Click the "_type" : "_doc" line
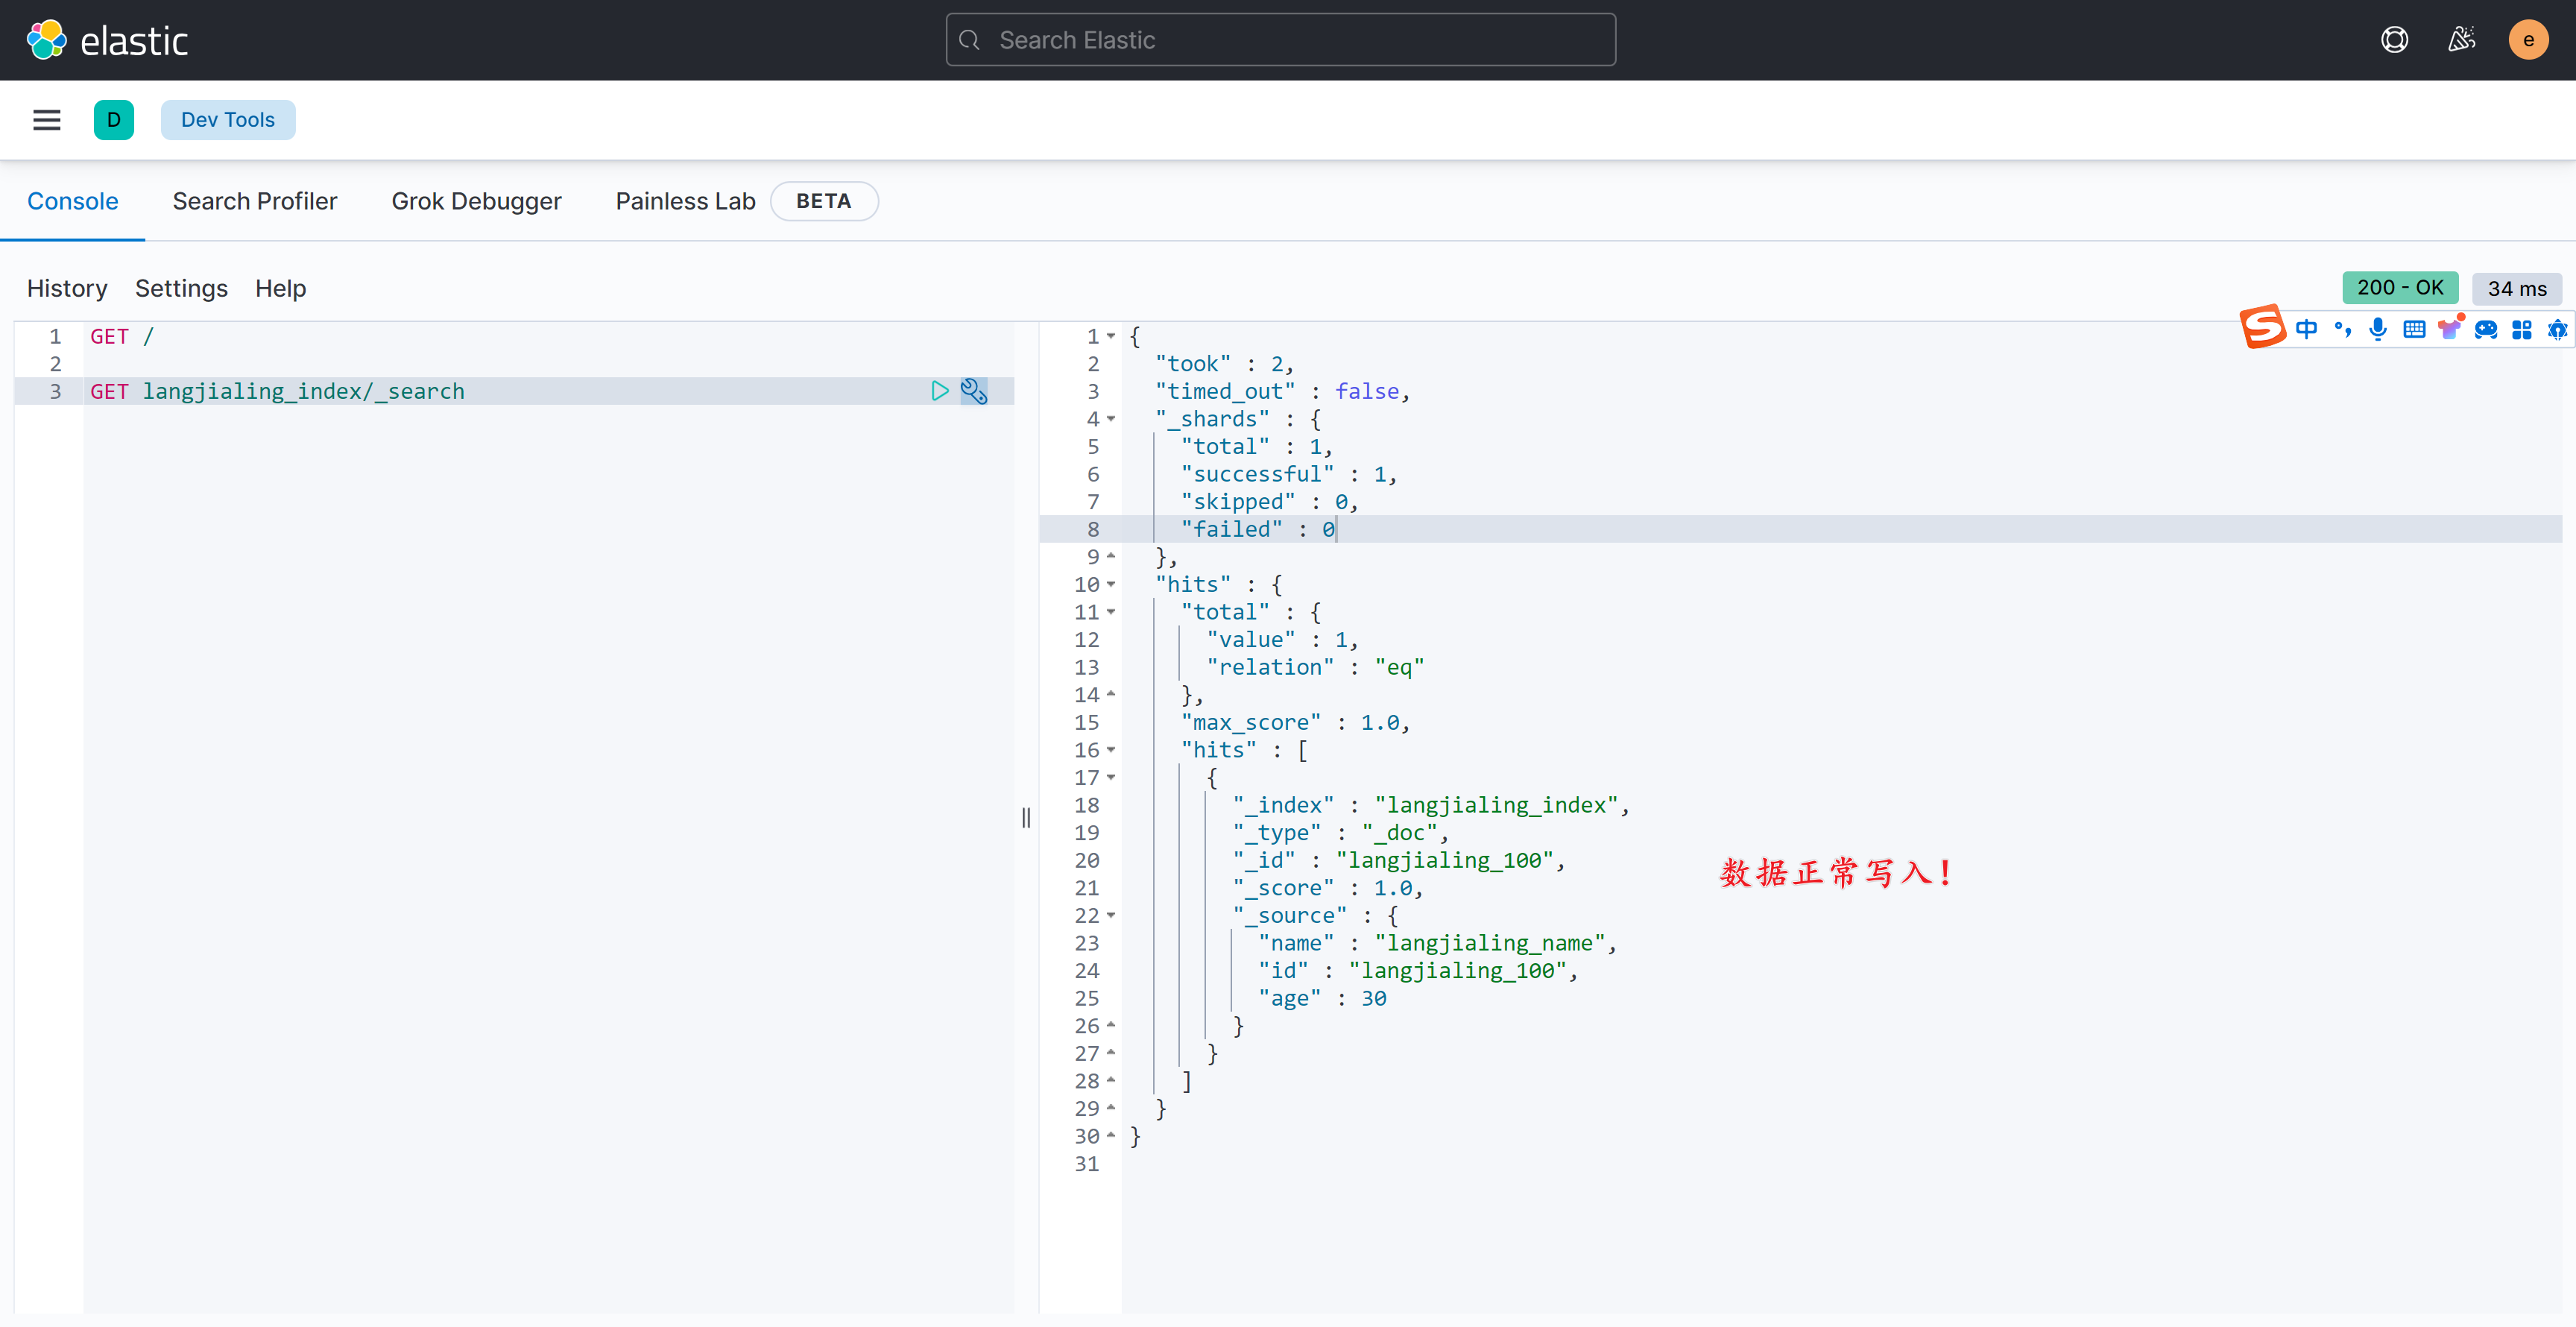The height and width of the screenshot is (1327, 2576). tap(1340, 832)
